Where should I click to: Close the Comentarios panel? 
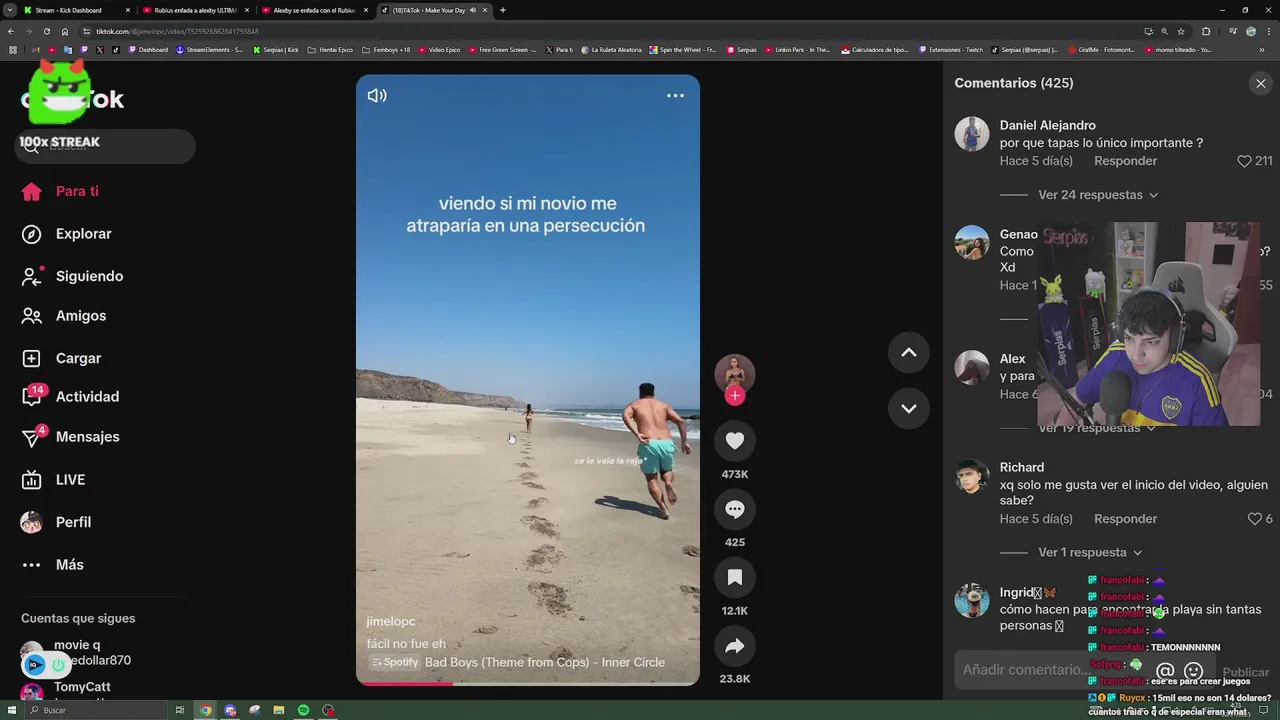click(x=1261, y=84)
